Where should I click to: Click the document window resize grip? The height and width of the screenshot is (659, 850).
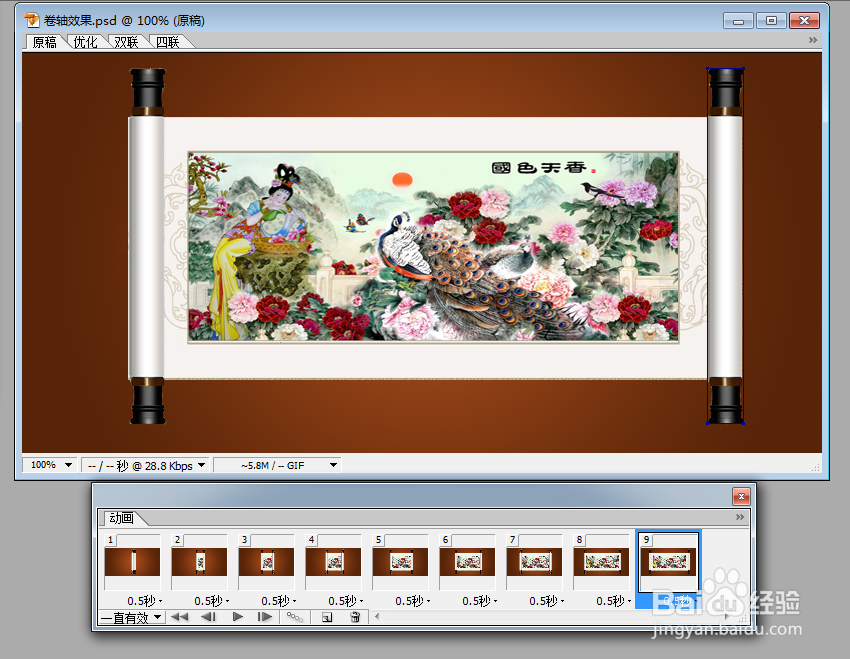click(x=815, y=467)
